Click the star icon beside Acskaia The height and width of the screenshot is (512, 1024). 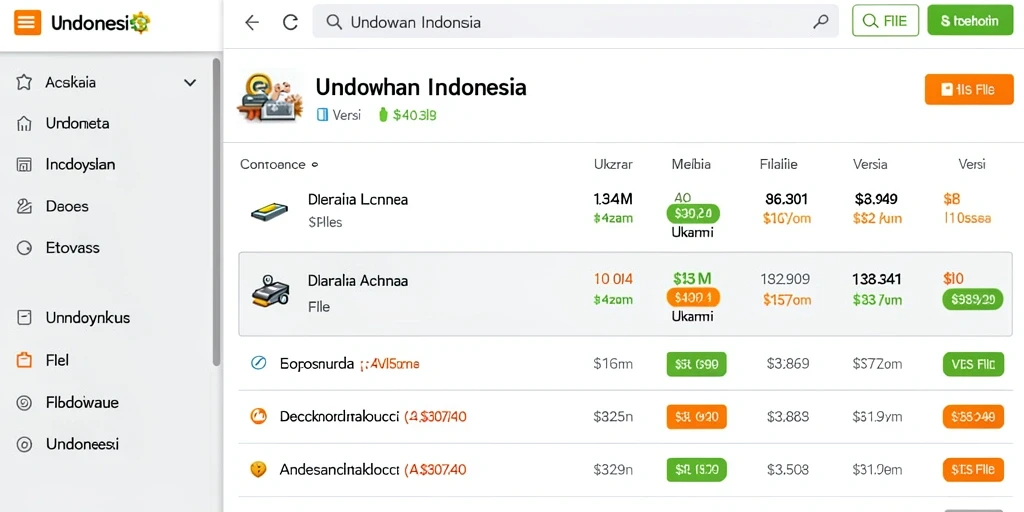(24, 82)
